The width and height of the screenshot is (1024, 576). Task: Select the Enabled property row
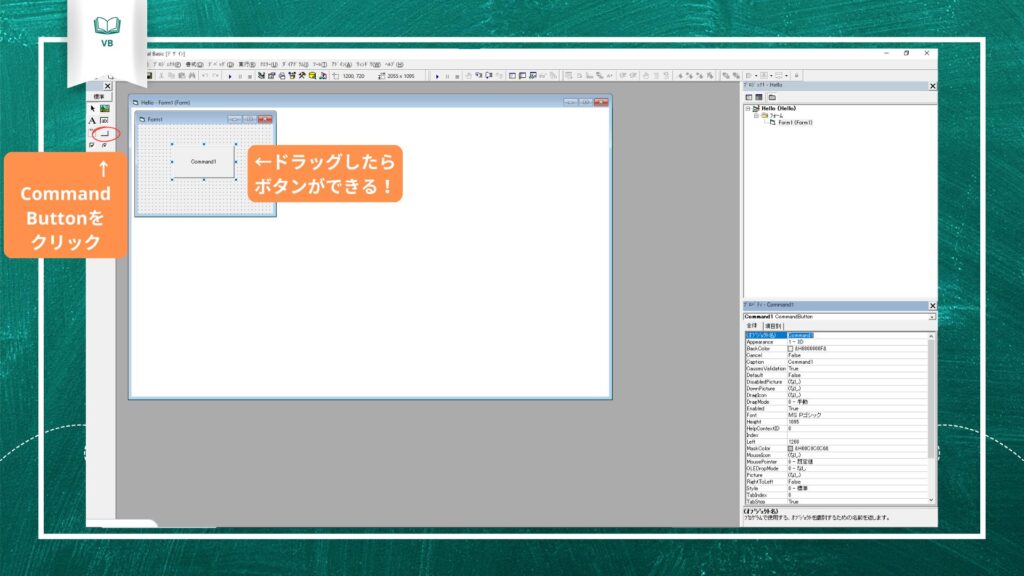point(836,408)
